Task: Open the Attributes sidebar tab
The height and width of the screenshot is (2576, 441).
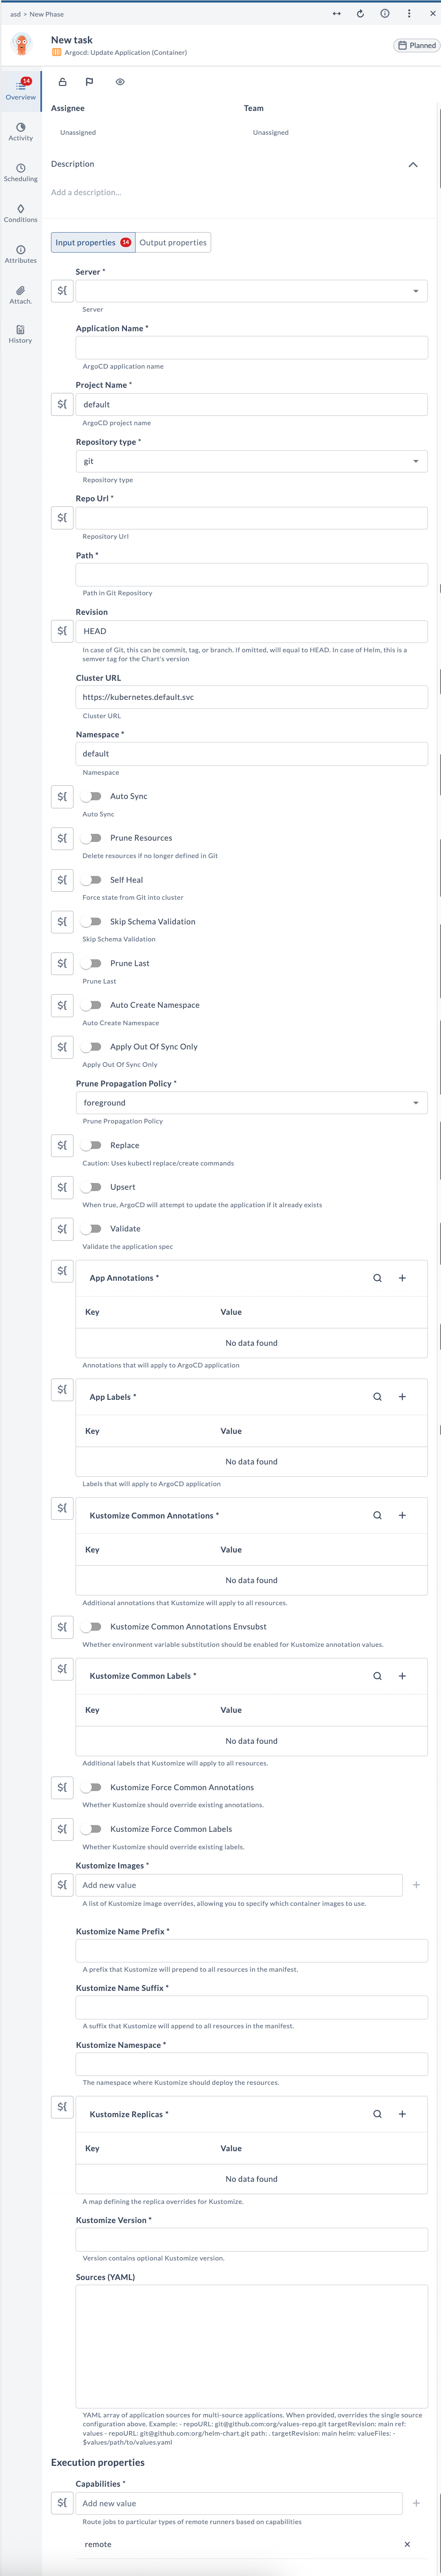Action: (21, 254)
